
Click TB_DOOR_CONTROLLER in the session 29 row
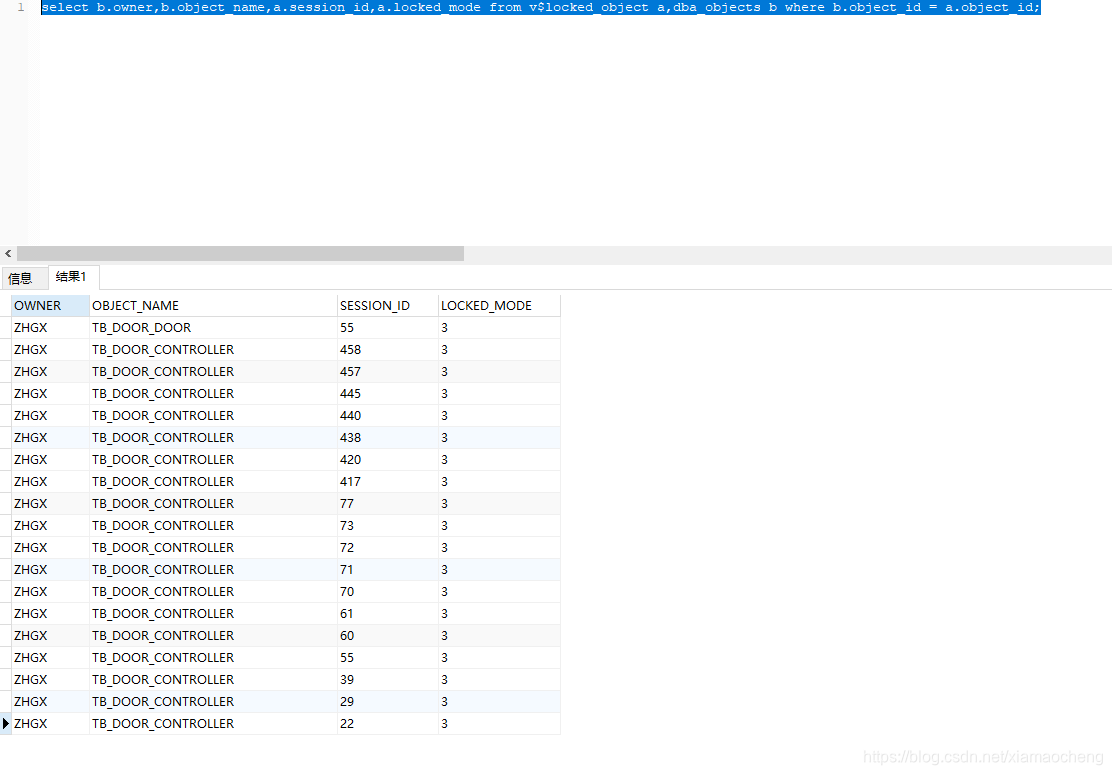pyautogui.click(x=213, y=701)
